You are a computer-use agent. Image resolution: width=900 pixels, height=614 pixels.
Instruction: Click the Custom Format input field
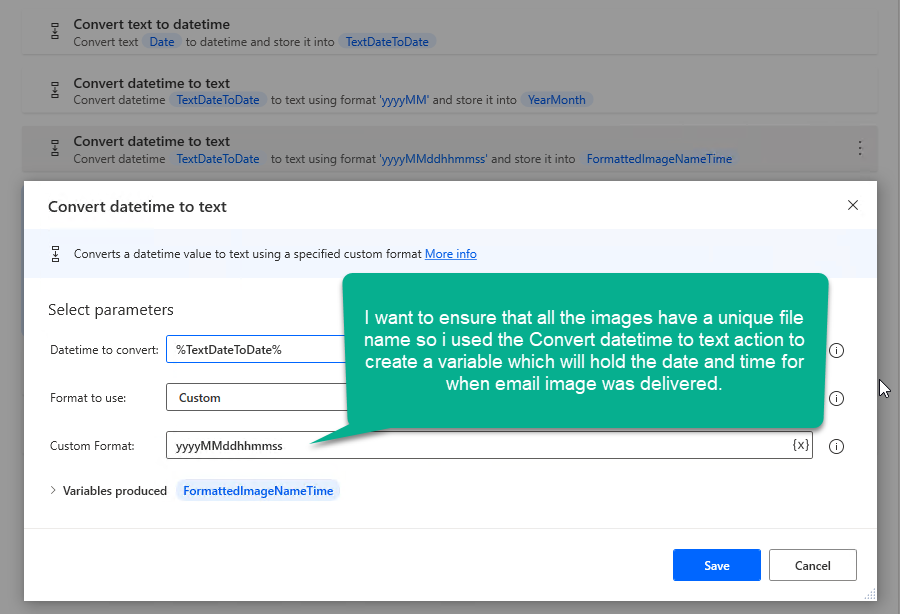point(489,445)
